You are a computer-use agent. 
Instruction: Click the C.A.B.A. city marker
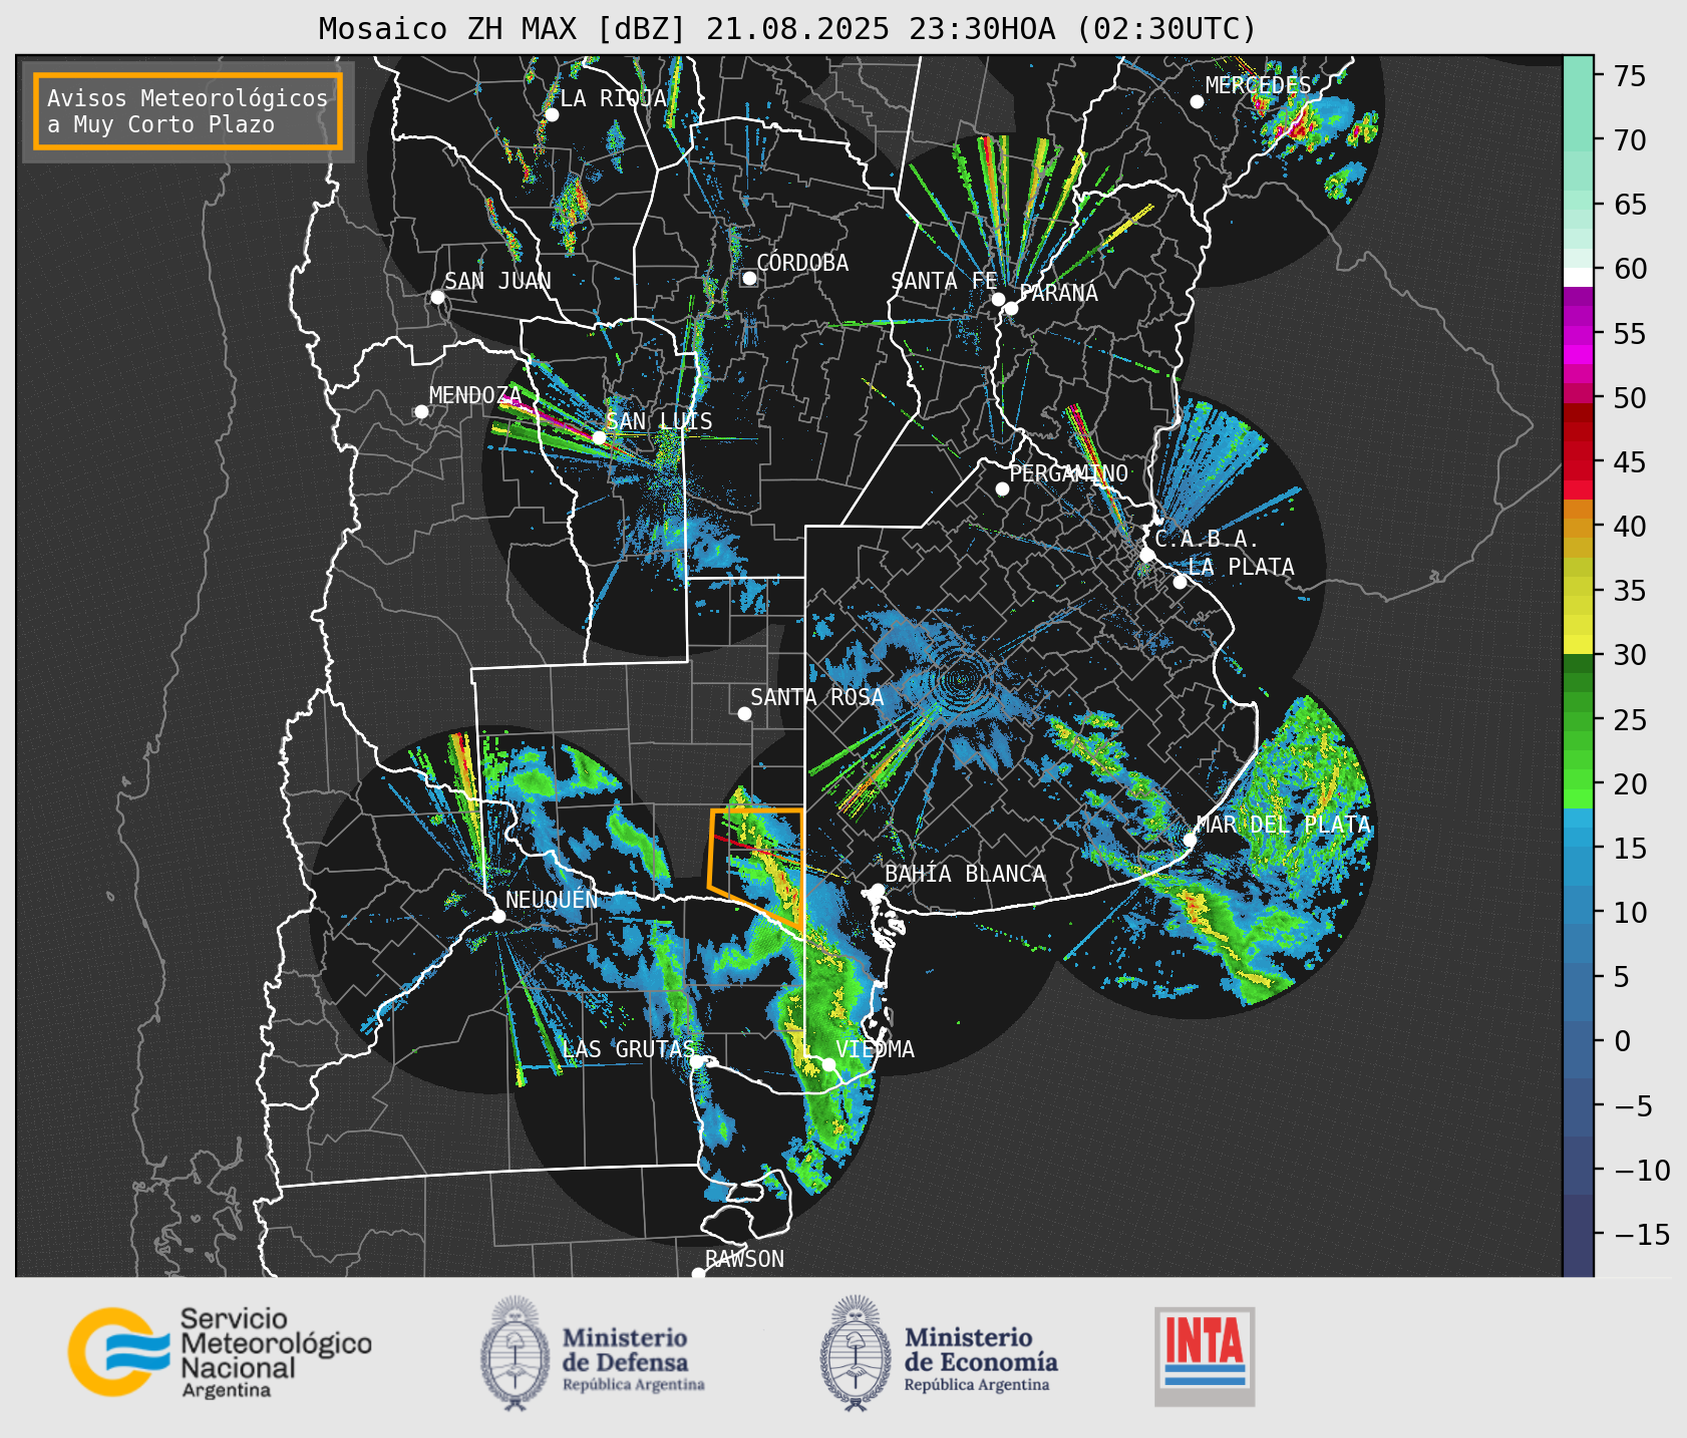point(1147,555)
